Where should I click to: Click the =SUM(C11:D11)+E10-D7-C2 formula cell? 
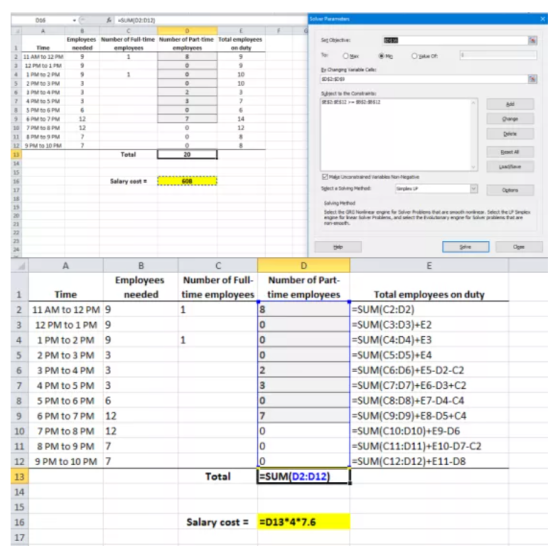point(429,446)
